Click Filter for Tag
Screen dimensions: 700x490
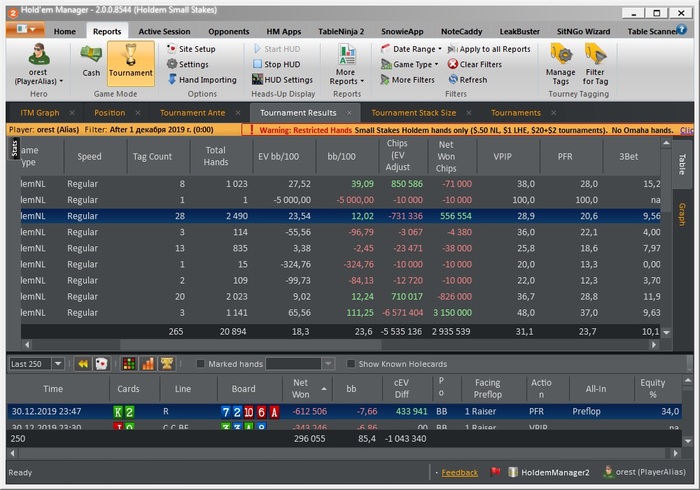pyautogui.click(x=595, y=64)
